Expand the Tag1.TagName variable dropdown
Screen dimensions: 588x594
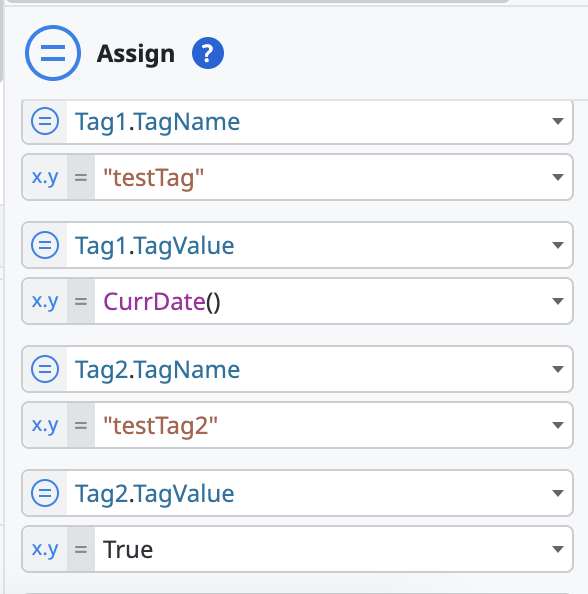pyautogui.click(x=558, y=121)
